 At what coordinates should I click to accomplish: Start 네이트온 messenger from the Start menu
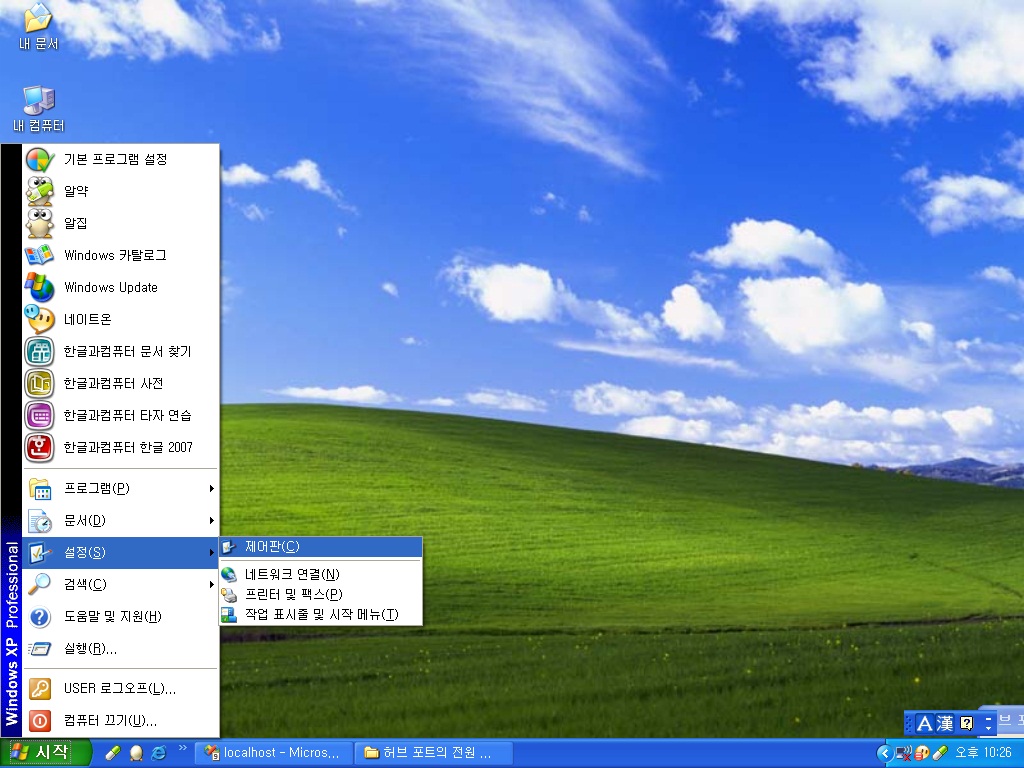click(x=121, y=319)
